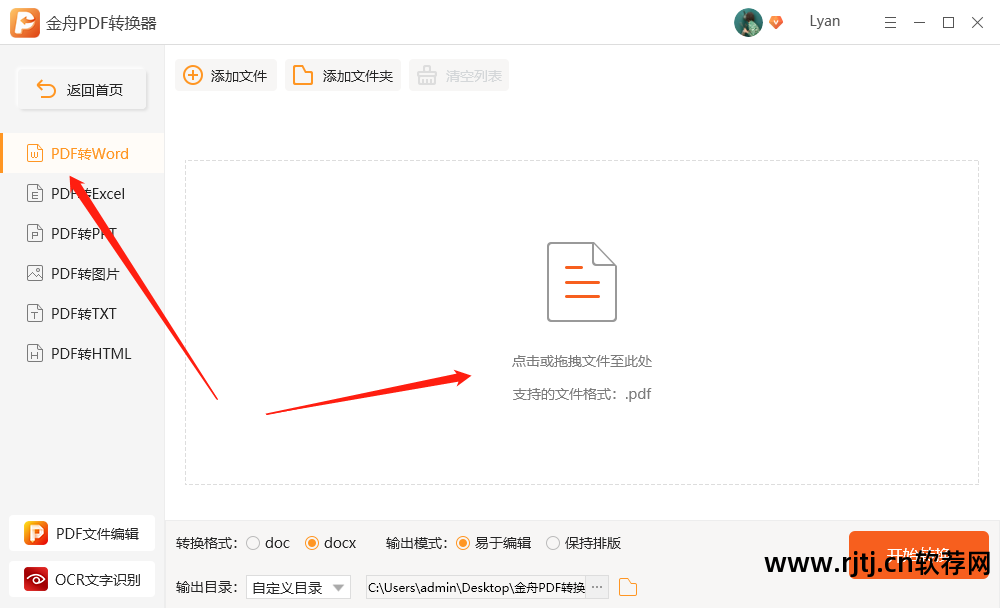
Task: Click the 添加文件 plus icon
Action: pos(192,74)
